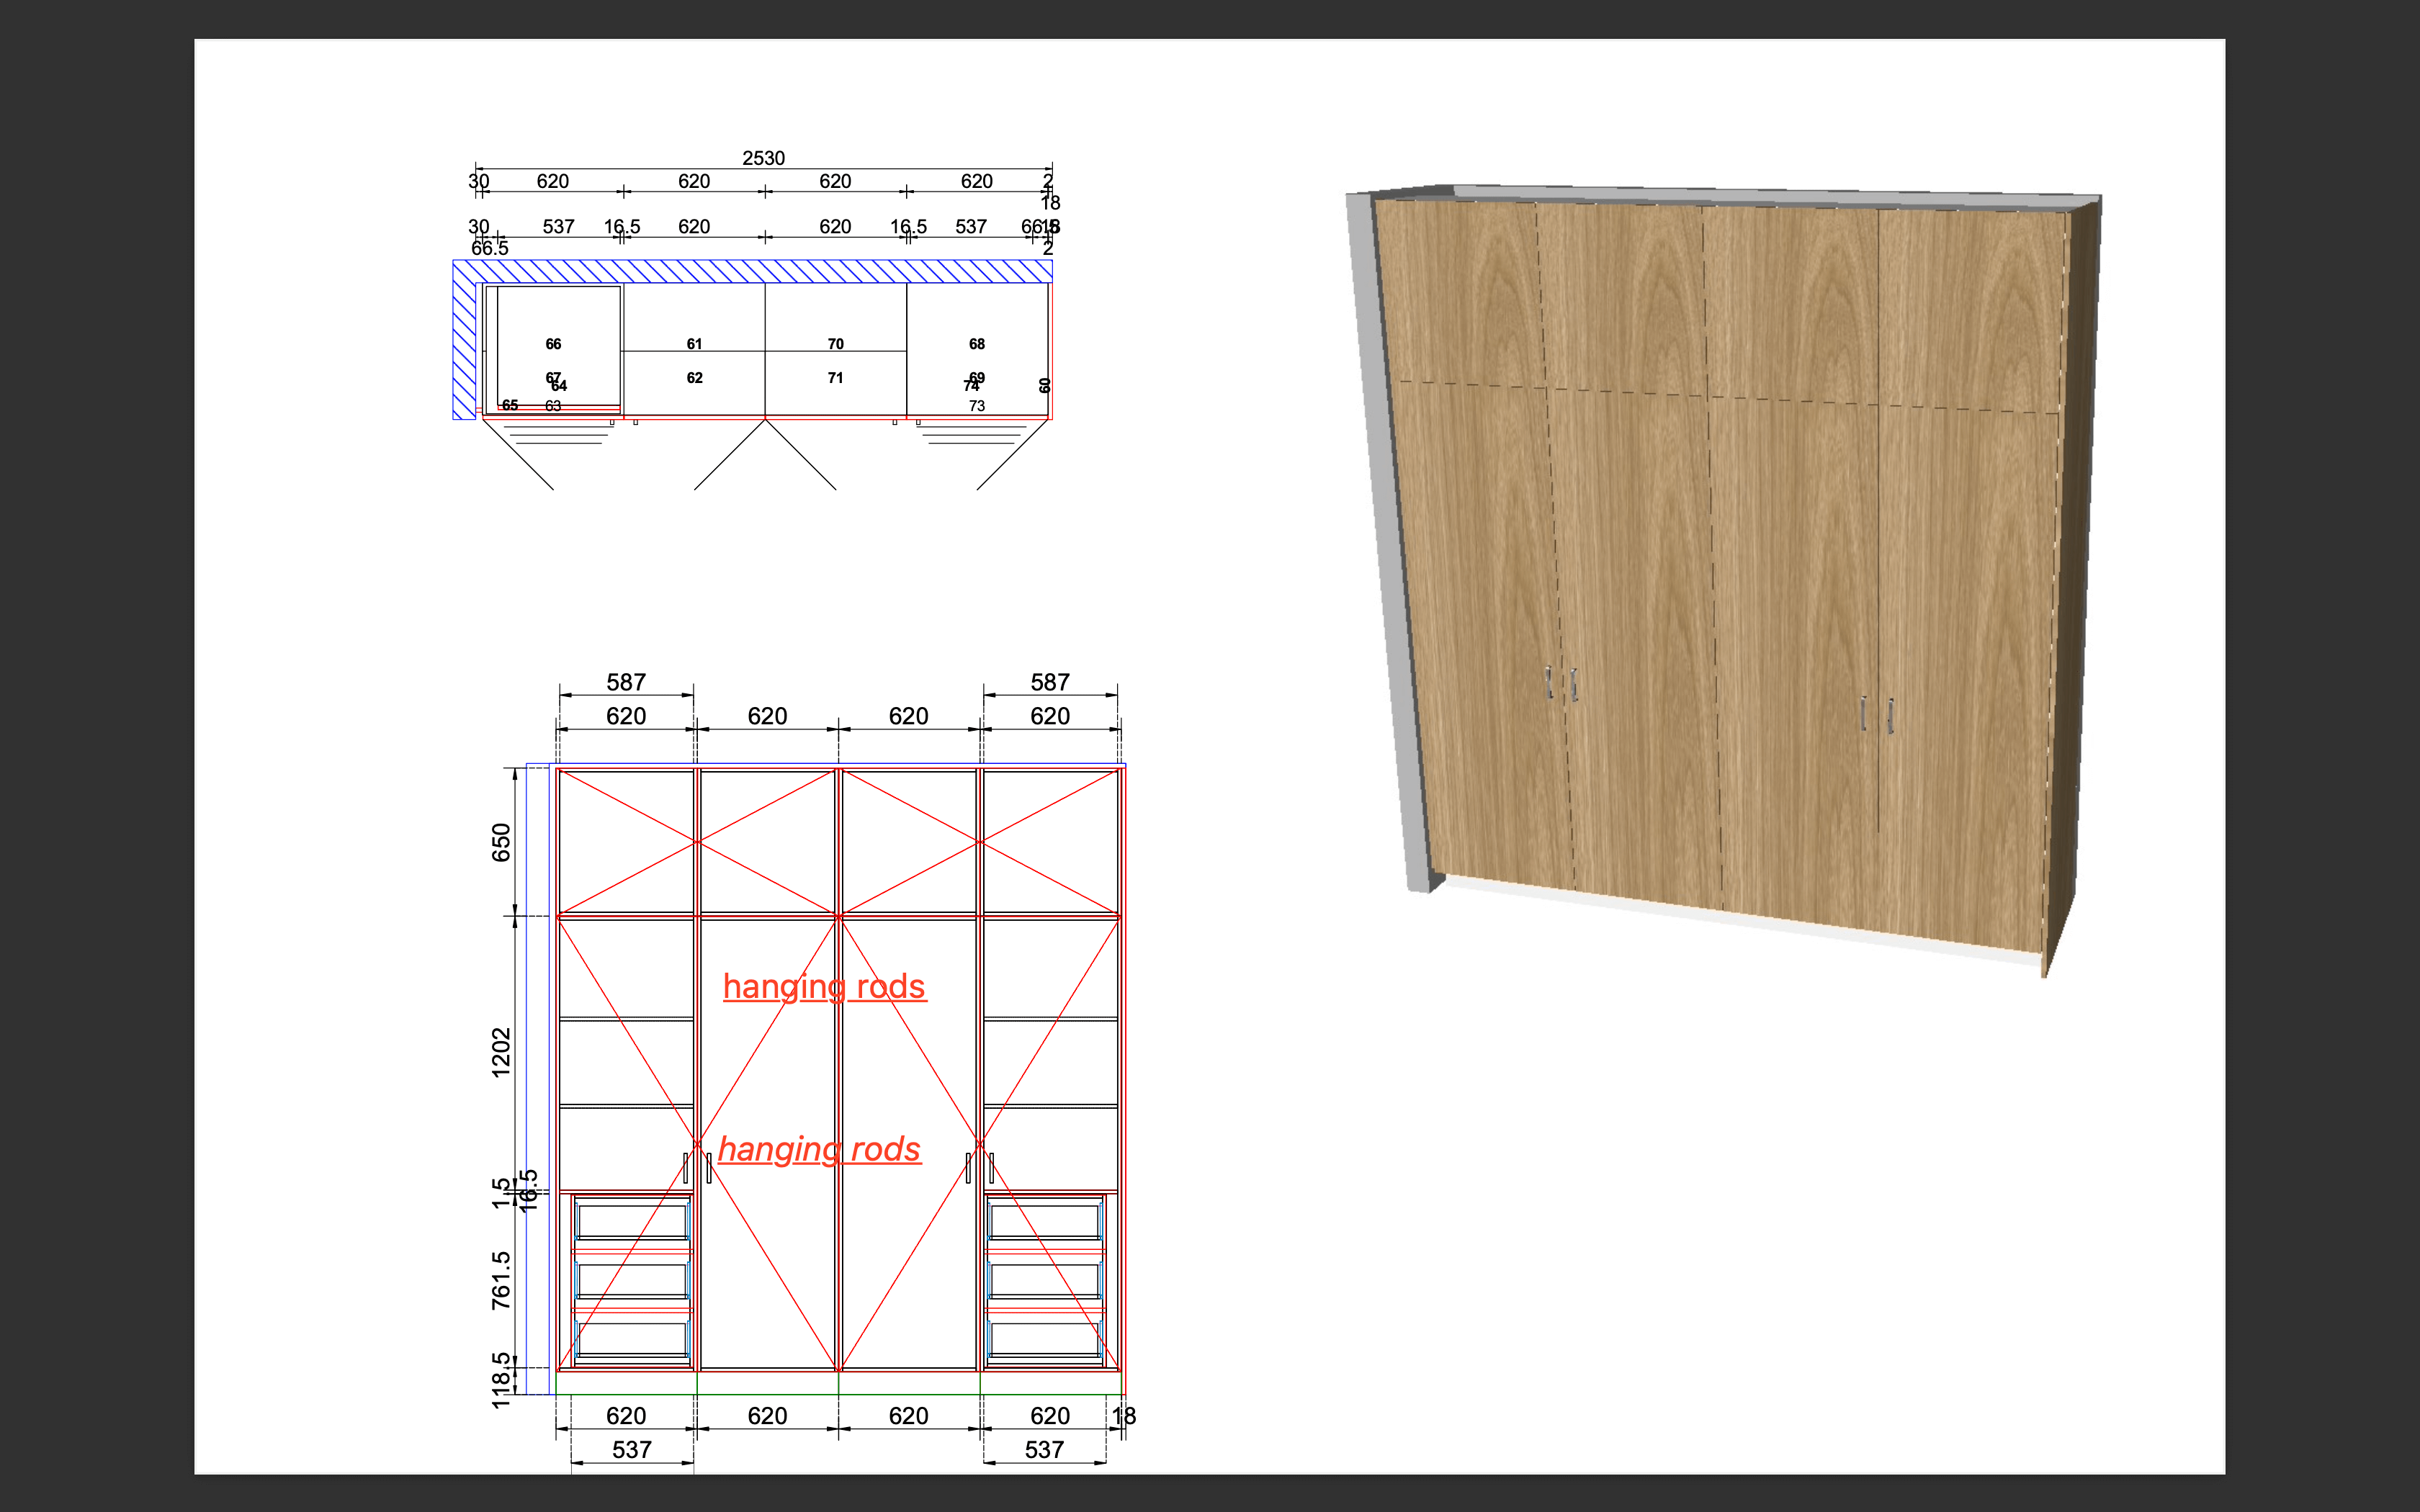
Task: Click part number 66 in plan view
Action: (553, 344)
